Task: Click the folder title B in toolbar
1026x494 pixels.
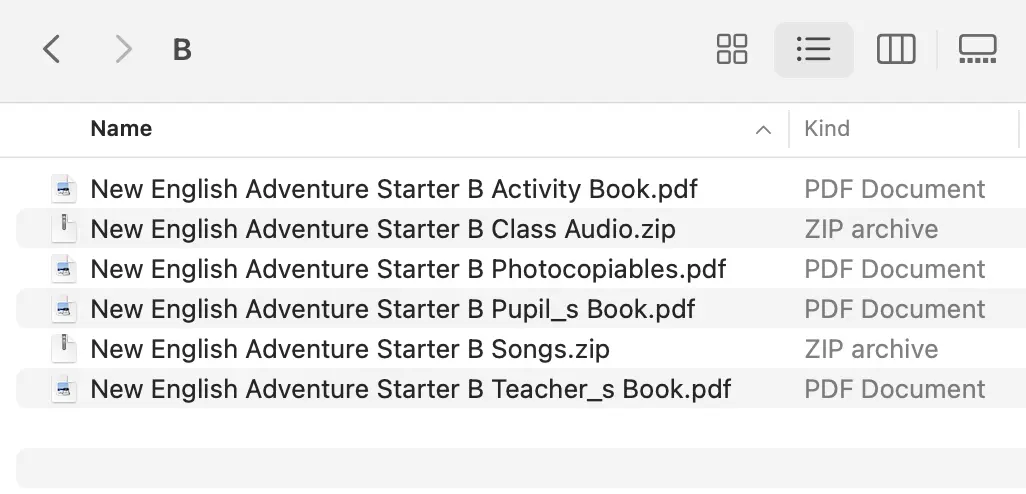Action: [x=182, y=50]
